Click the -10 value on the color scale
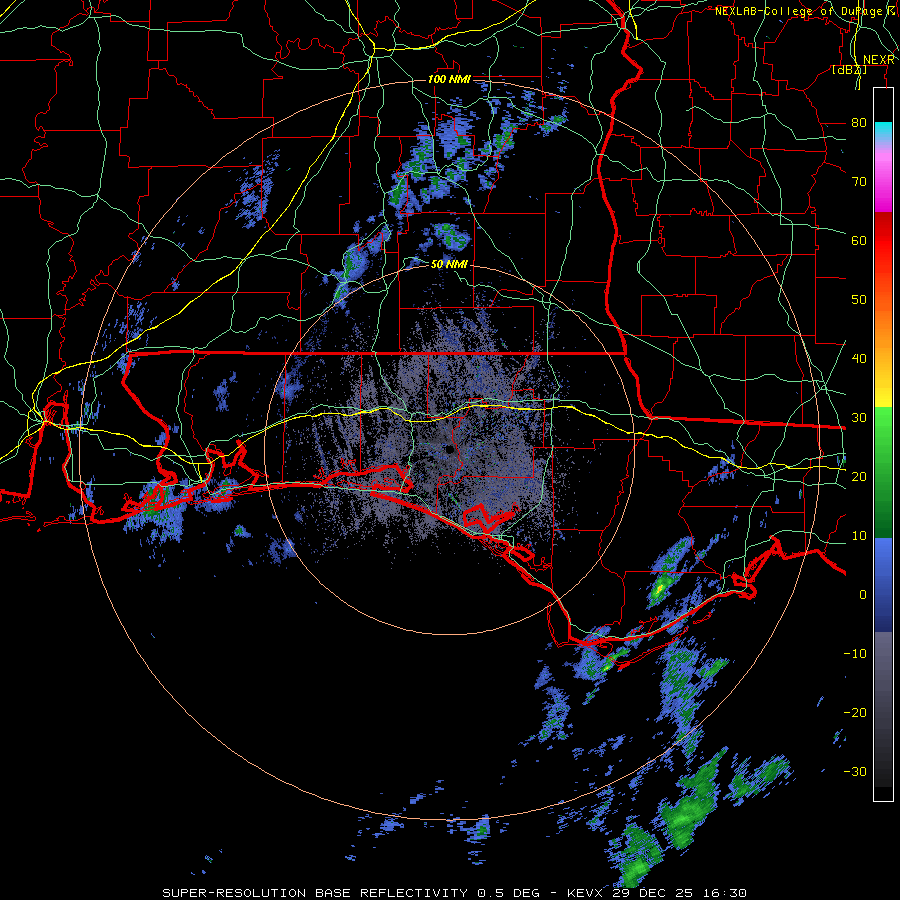The width and height of the screenshot is (900, 900). coord(855,654)
